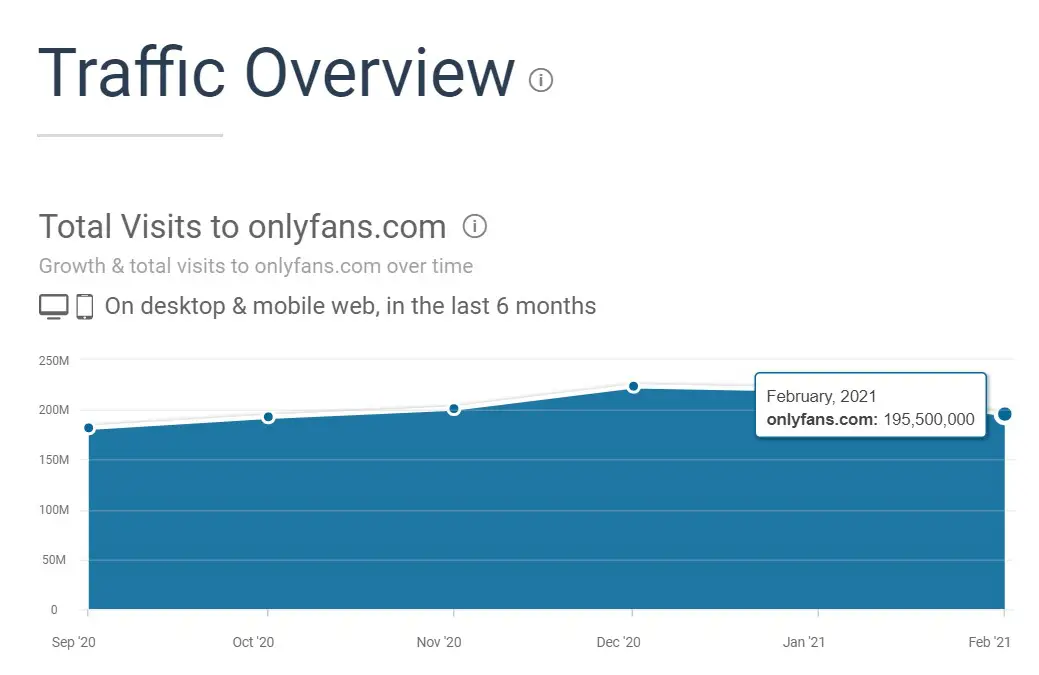Select the Feb '21 highlighted data point
This screenshot has width=1039, height=675.
[1005, 414]
